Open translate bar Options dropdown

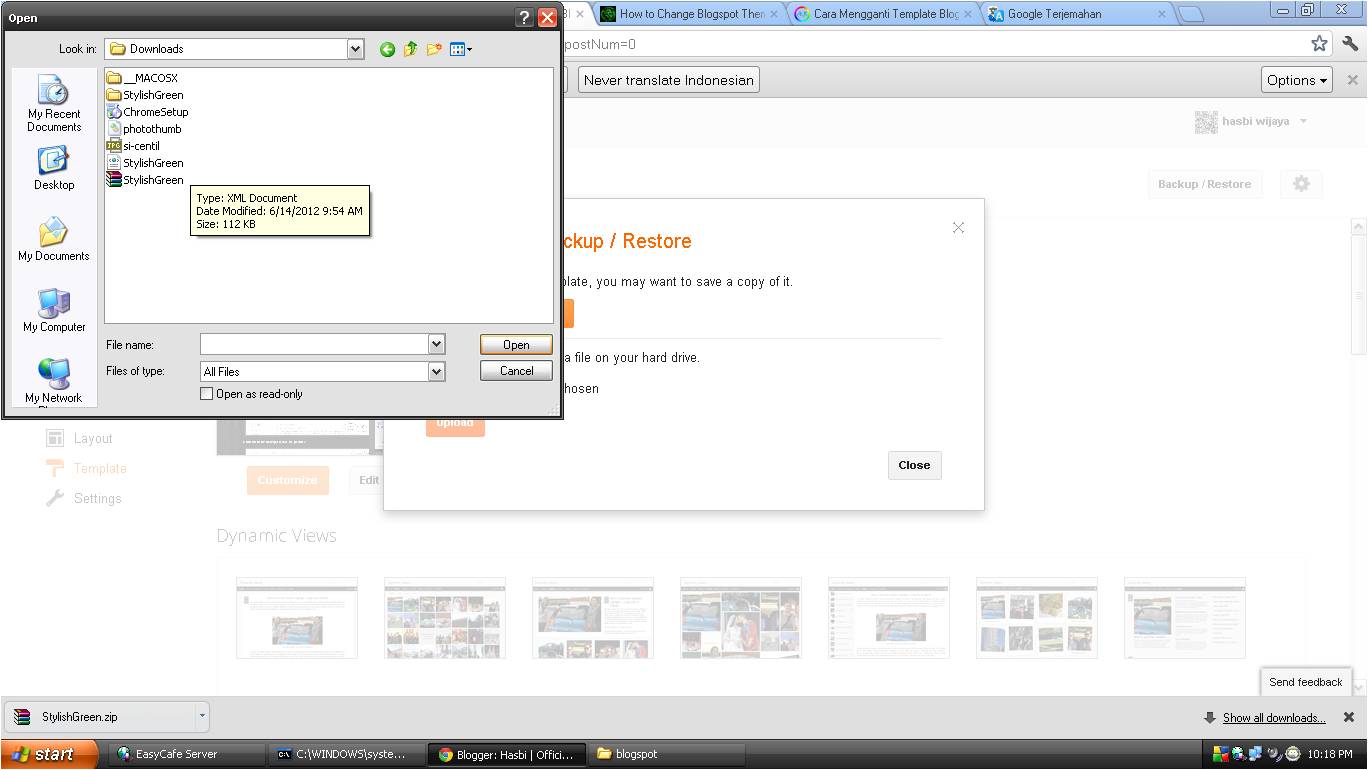(x=1297, y=80)
